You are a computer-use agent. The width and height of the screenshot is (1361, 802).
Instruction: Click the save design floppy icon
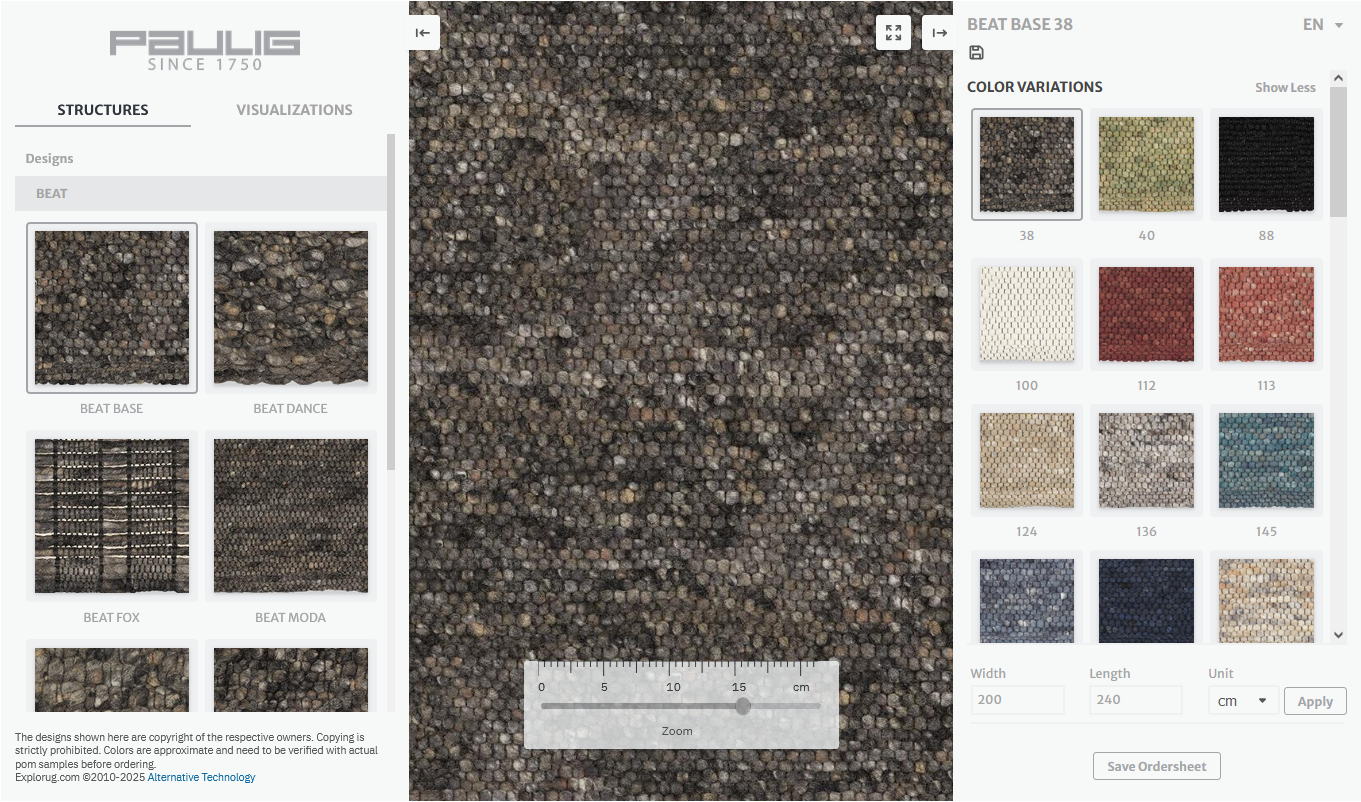point(977,53)
